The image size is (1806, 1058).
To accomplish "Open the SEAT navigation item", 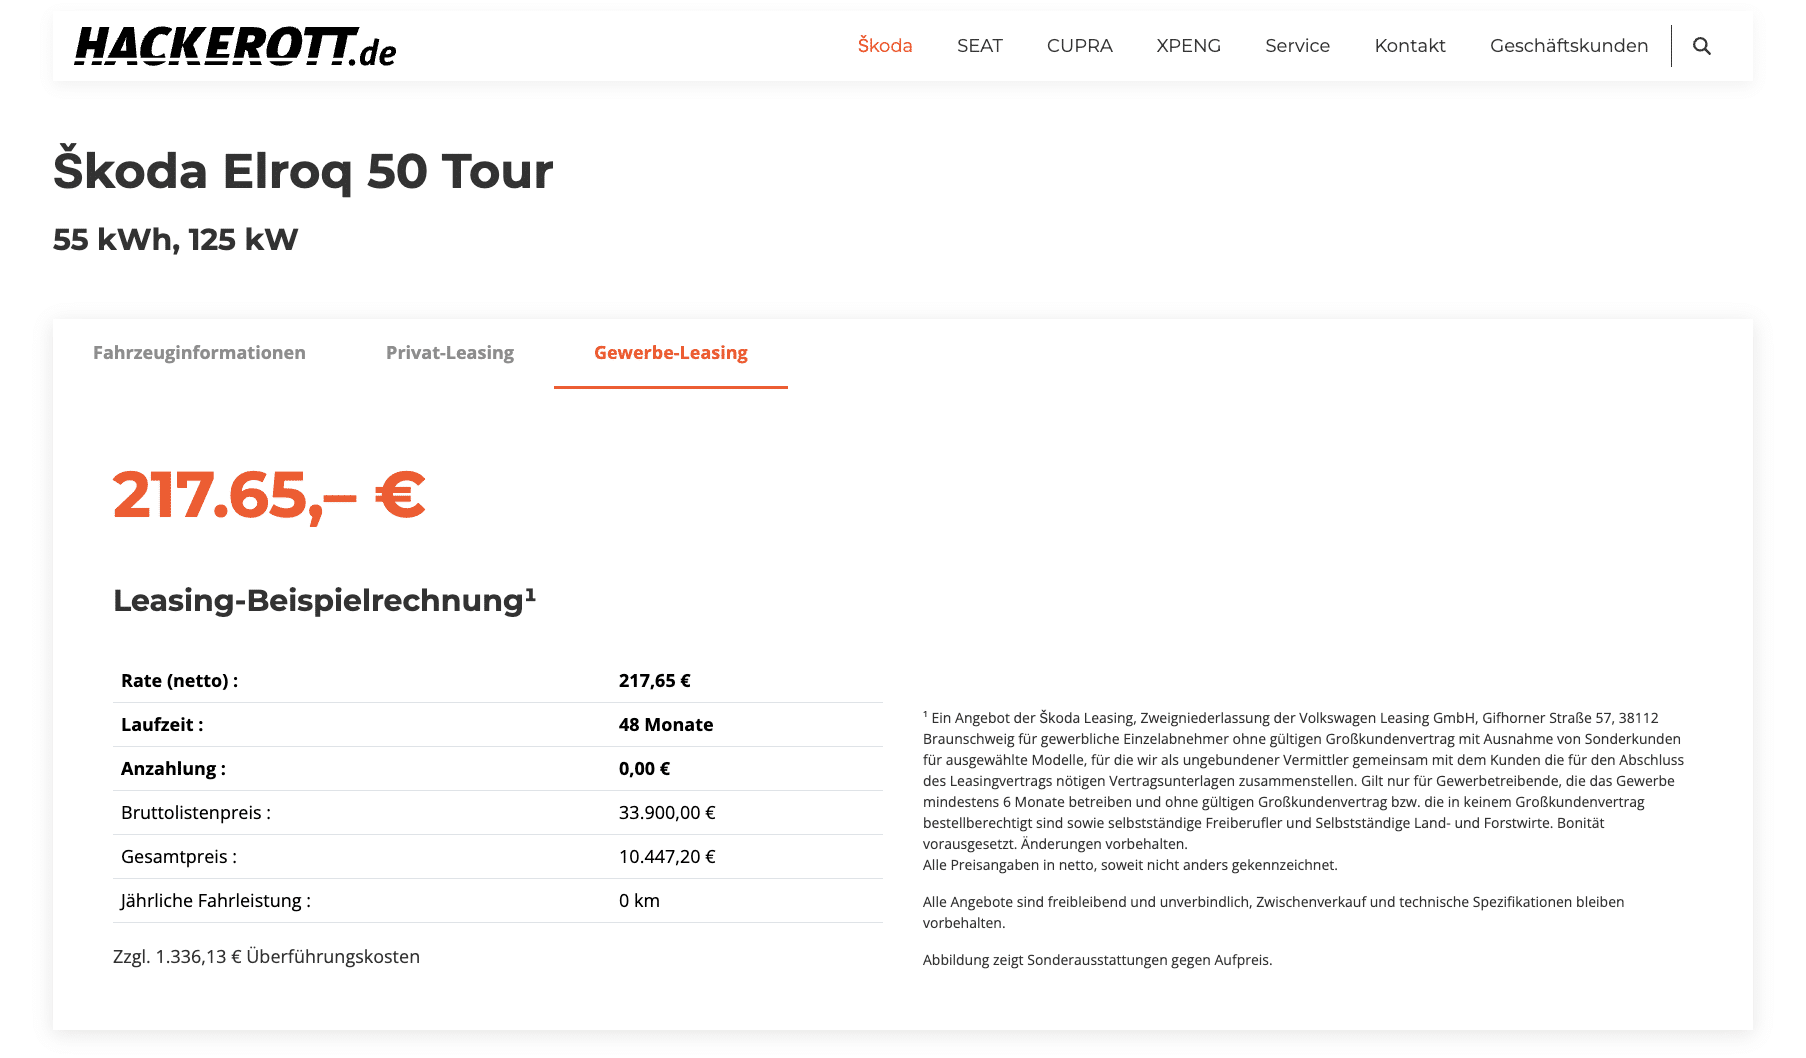I will click(x=980, y=46).
